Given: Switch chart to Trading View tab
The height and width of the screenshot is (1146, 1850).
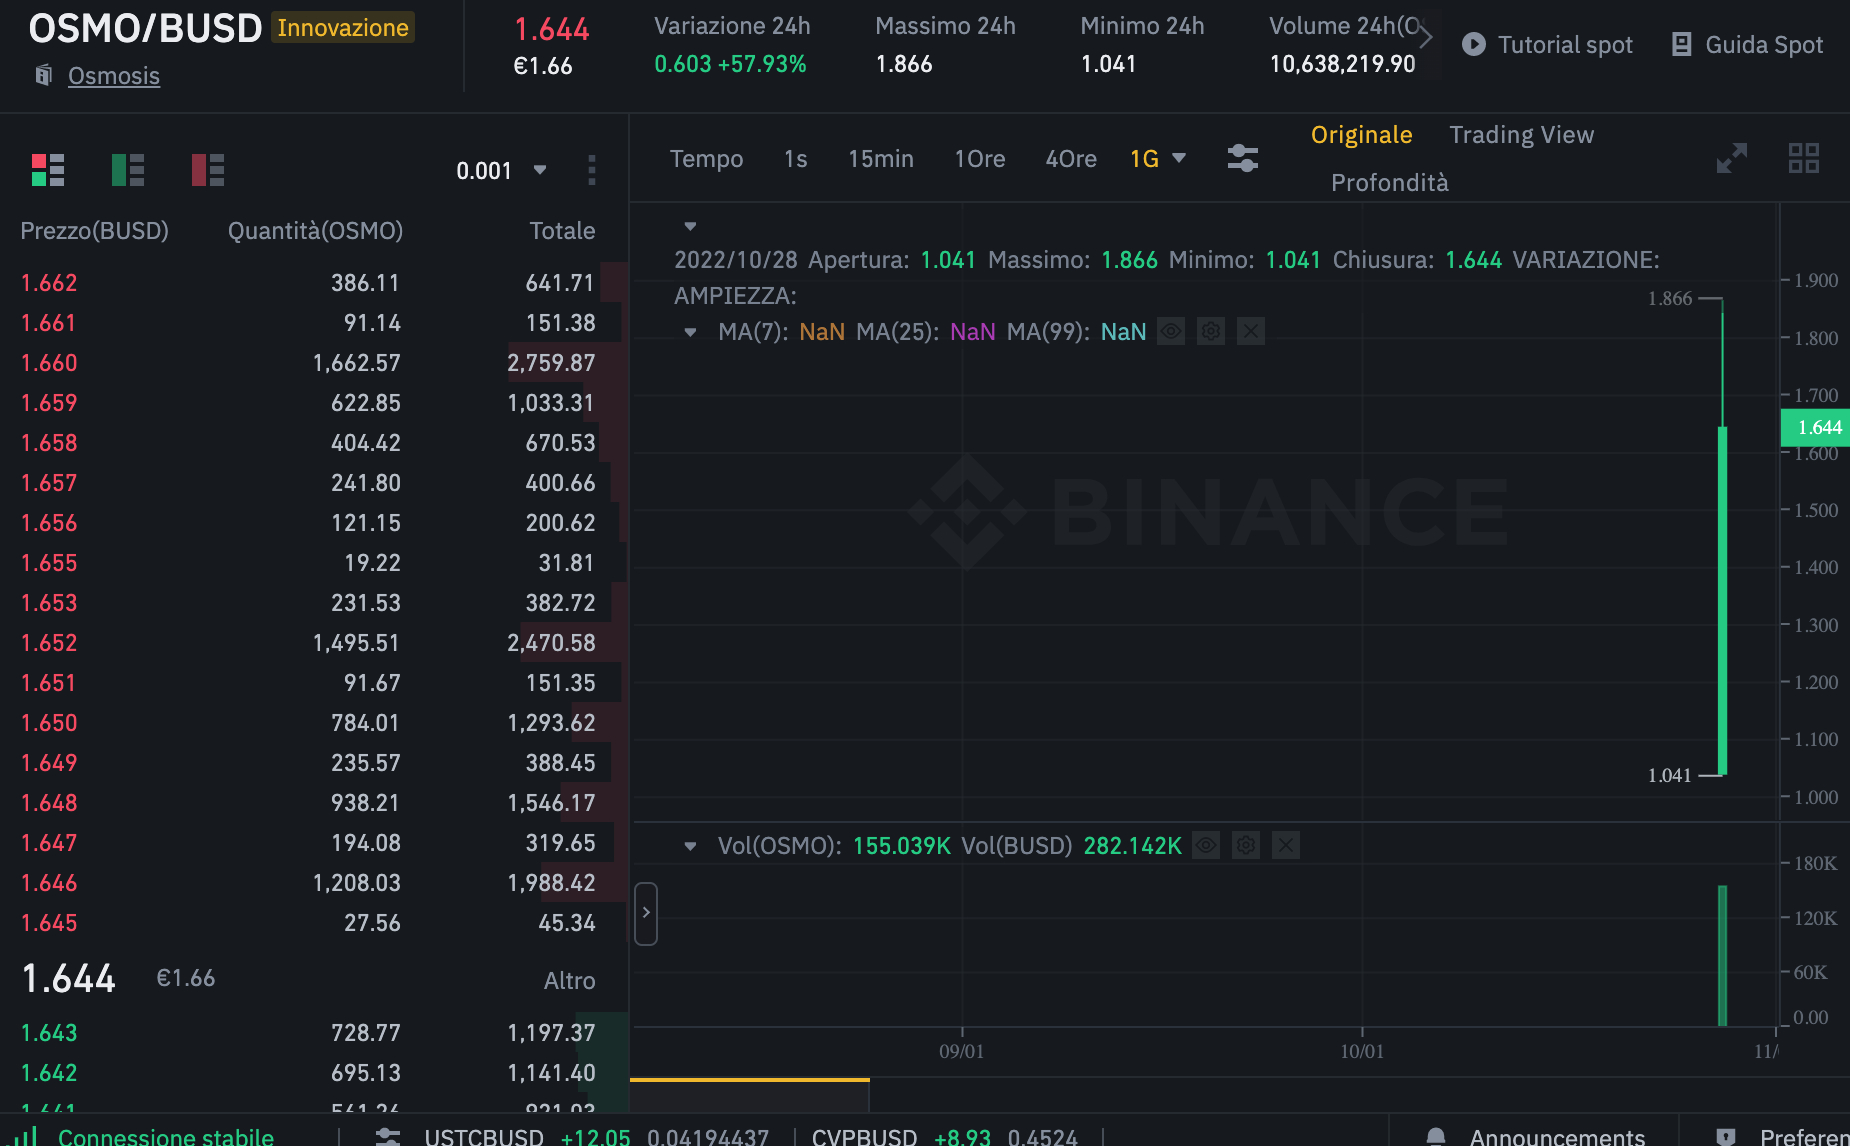Looking at the screenshot, I should coord(1521,135).
